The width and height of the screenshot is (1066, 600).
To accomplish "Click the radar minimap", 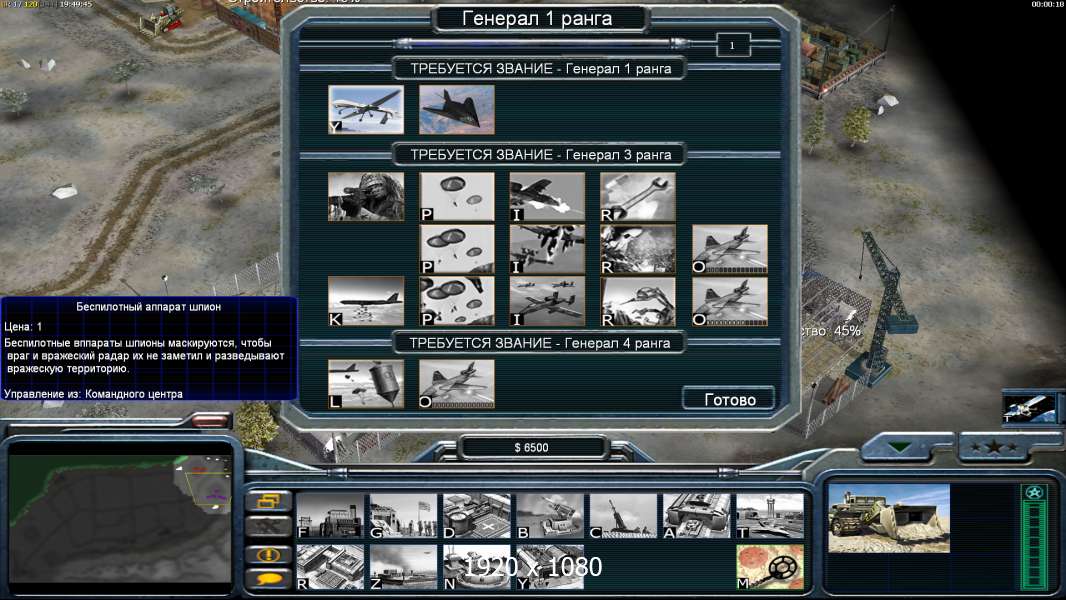I will [120, 518].
